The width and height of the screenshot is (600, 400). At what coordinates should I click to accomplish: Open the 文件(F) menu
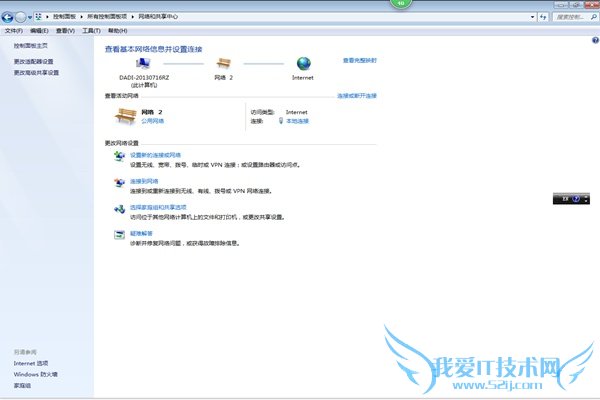tap(13, 31)
